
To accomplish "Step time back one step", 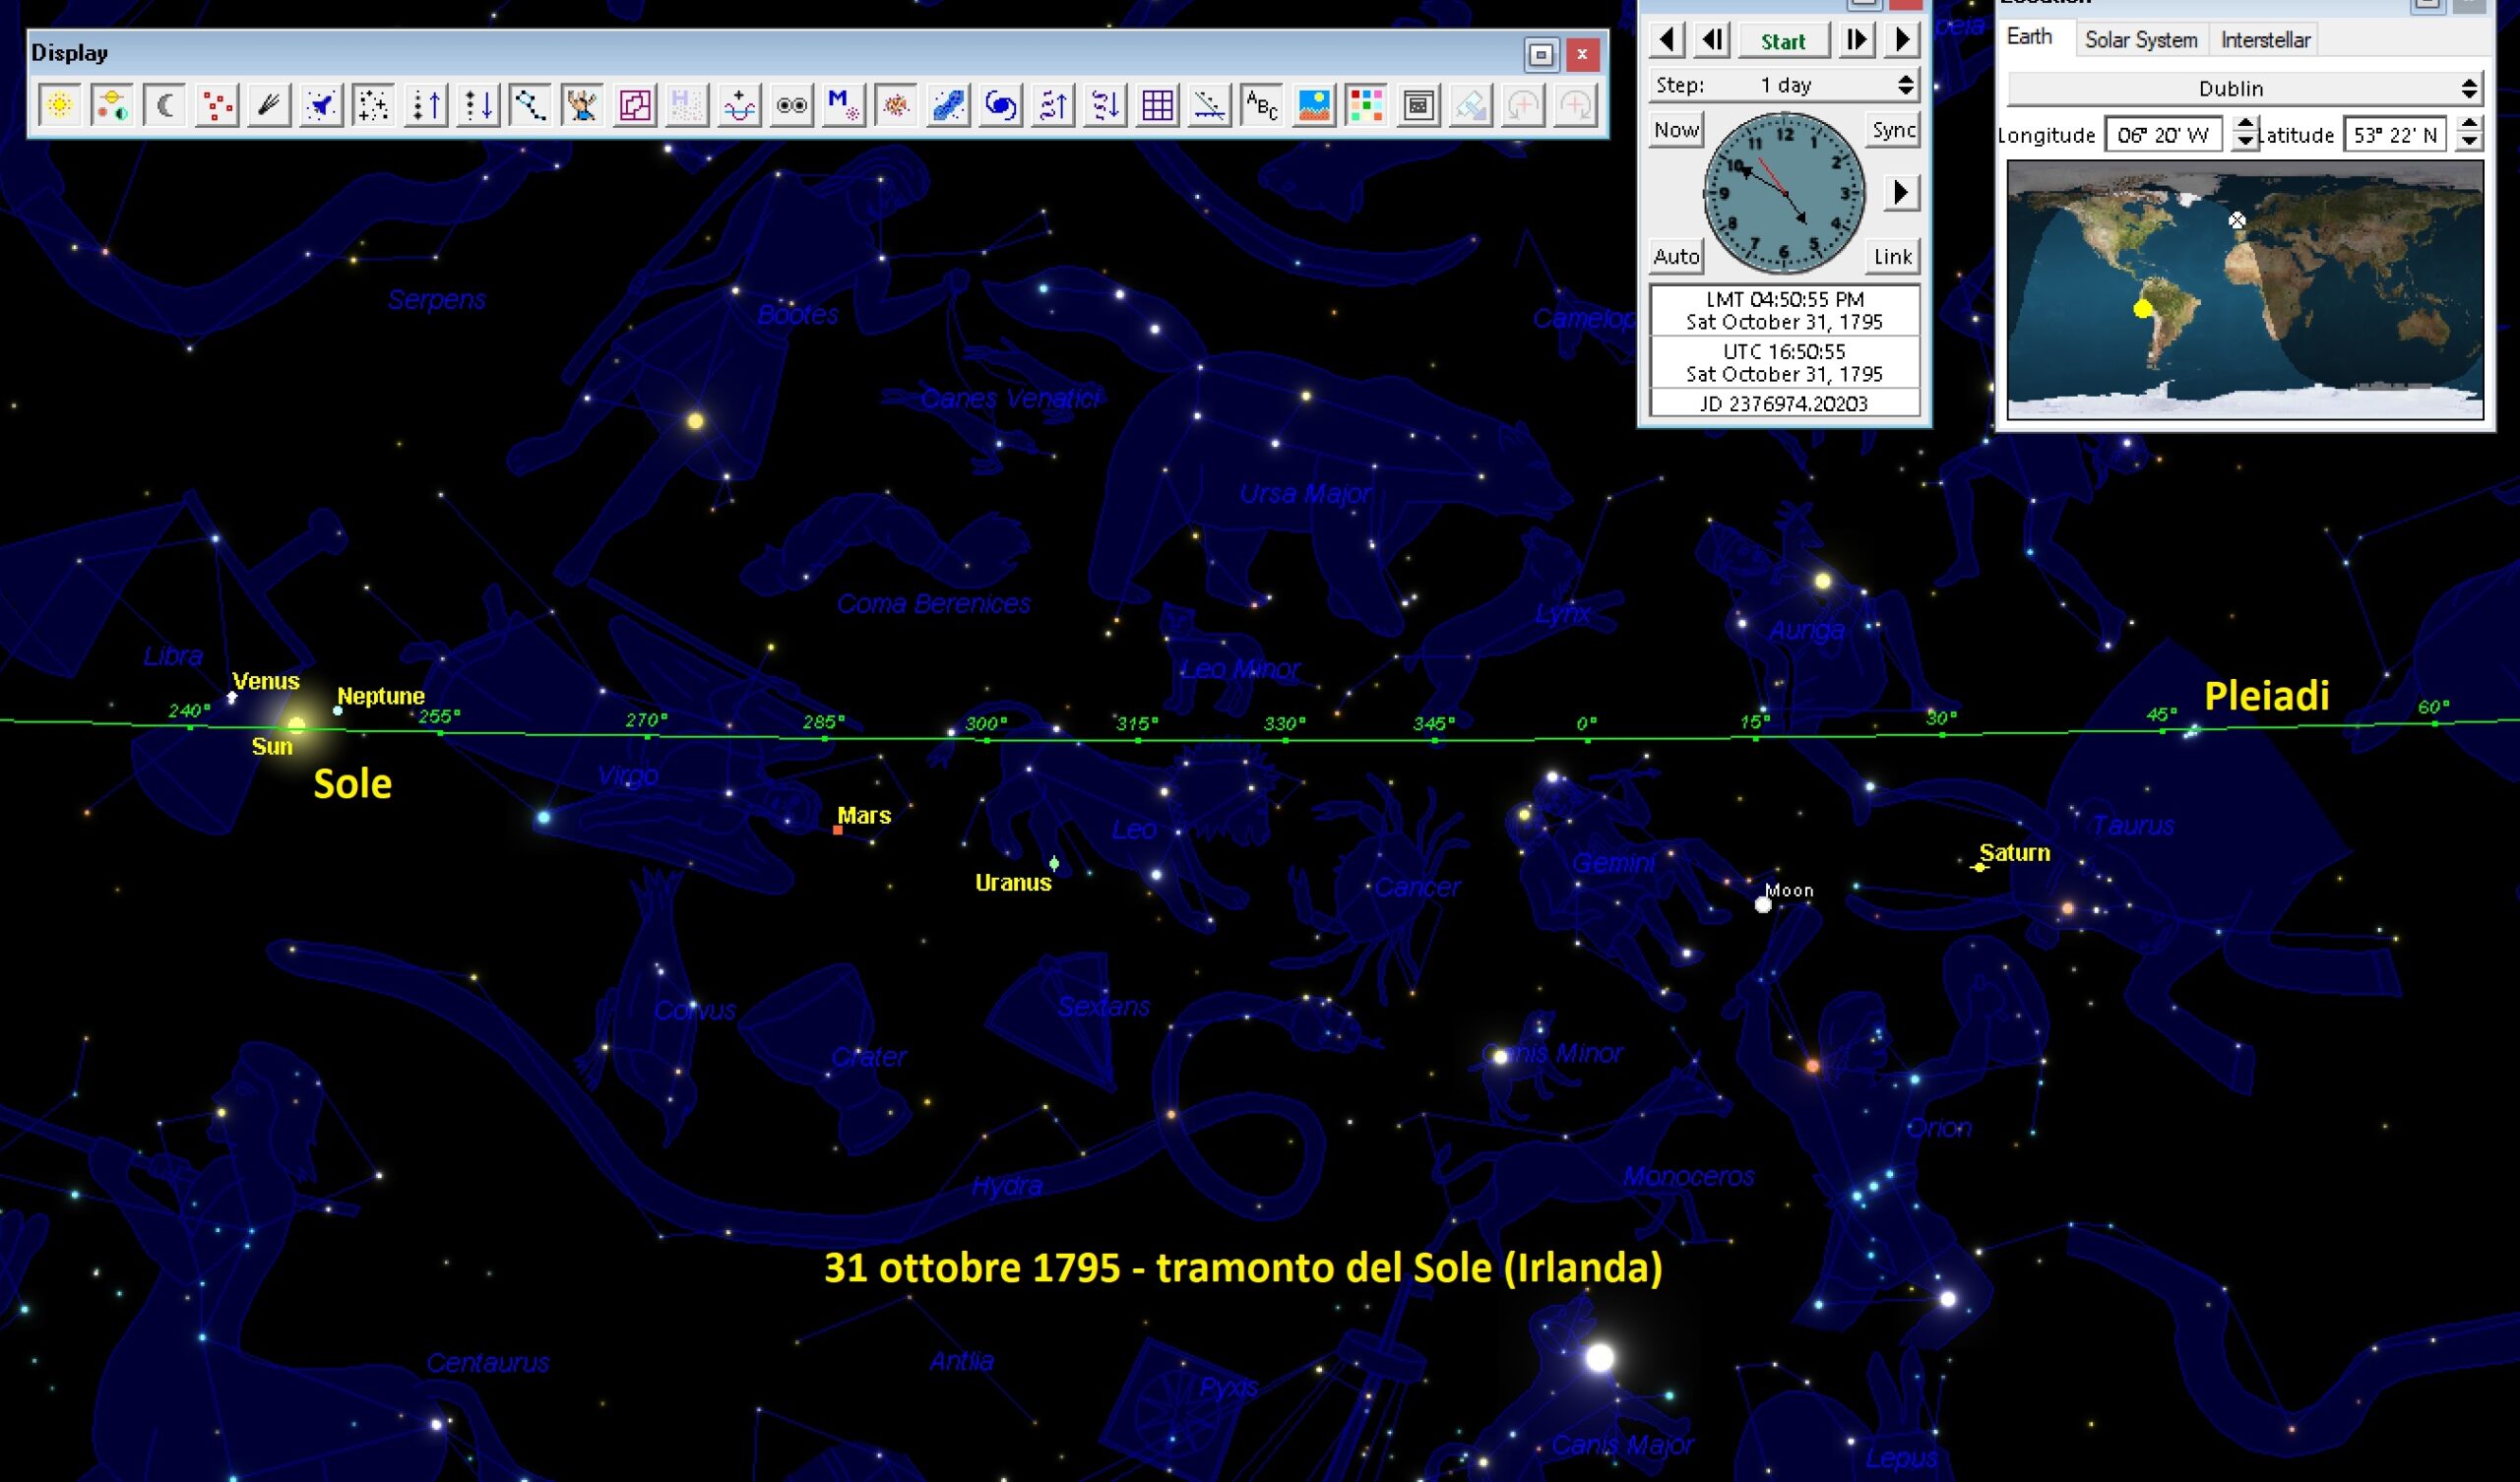I will click(1712, 40).
